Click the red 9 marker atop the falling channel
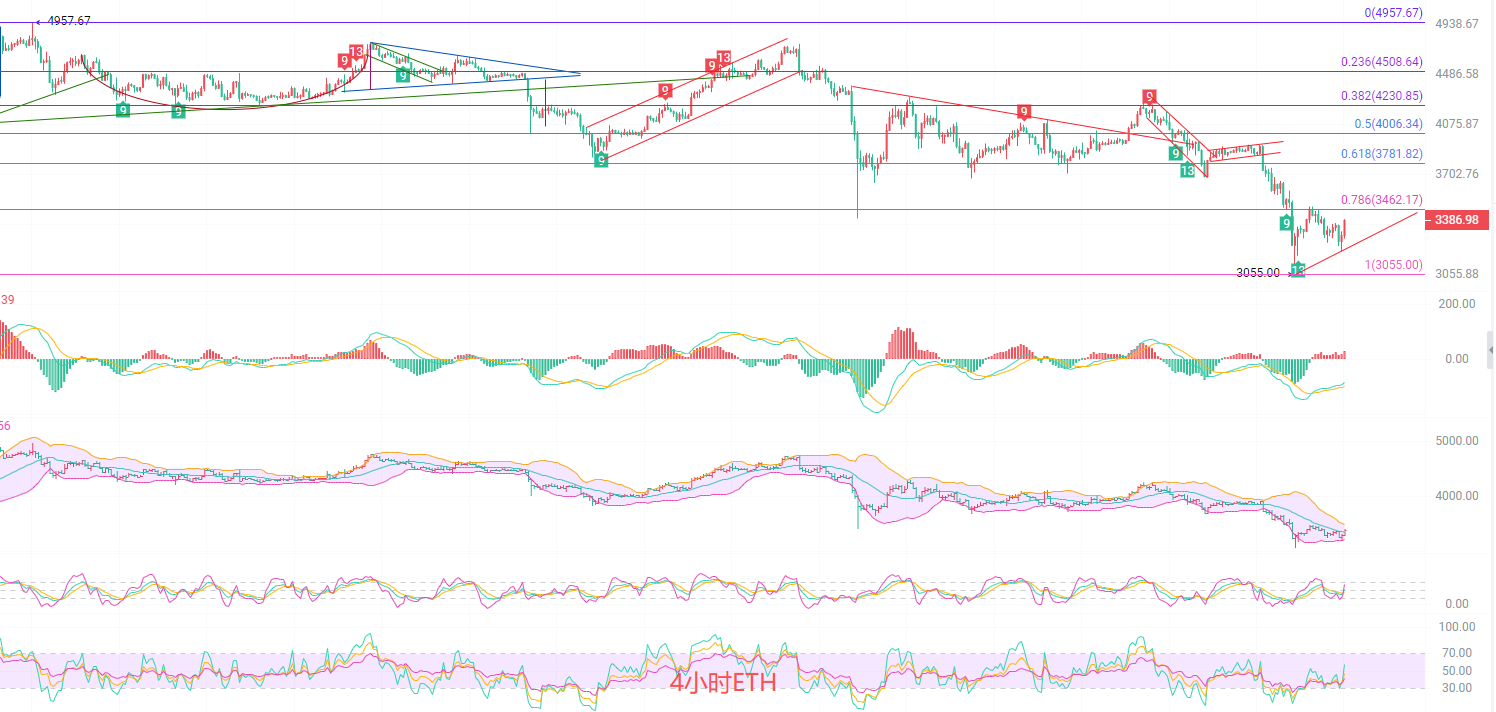1496x712 pixels. click(x=1150, y=97)
